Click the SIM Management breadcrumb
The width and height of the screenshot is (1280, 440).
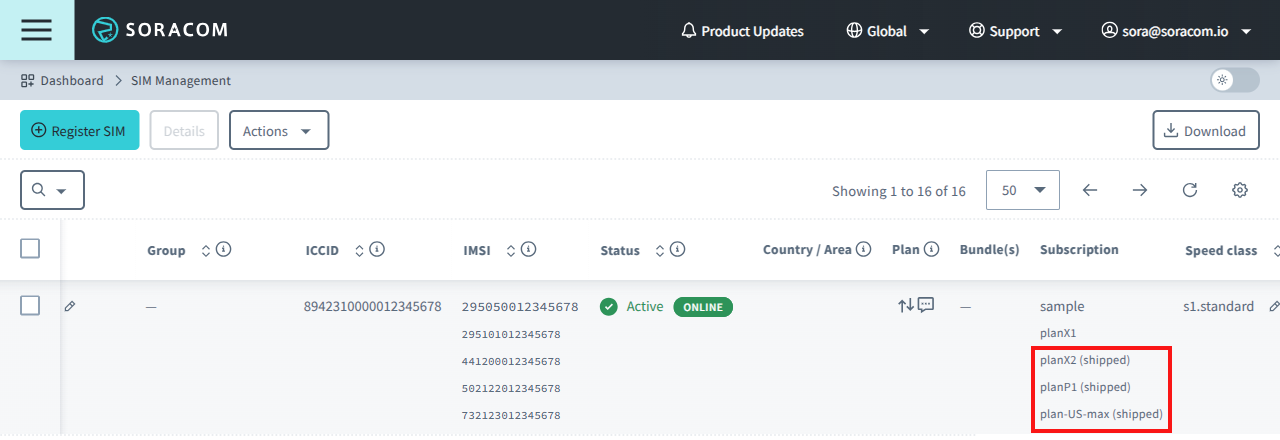coord(181,80)
